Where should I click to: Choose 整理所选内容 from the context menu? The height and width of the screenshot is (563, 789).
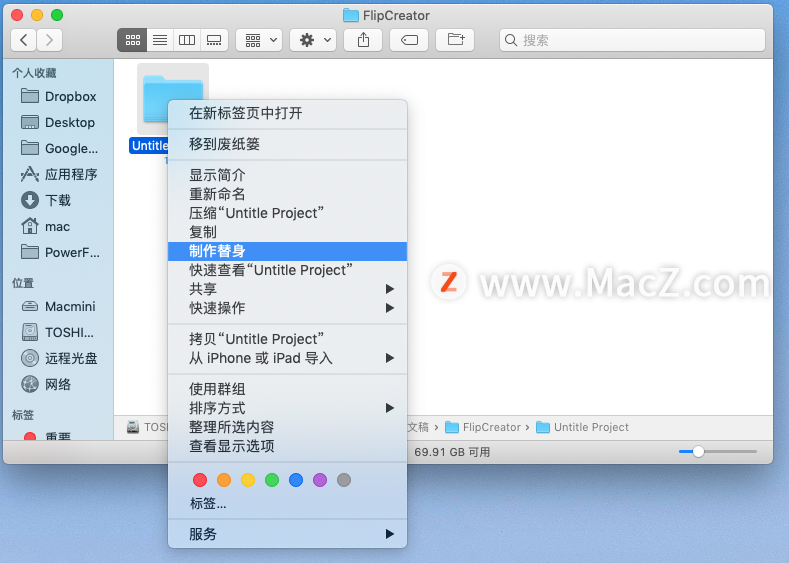pyautogui.click(x=287, y=427)
